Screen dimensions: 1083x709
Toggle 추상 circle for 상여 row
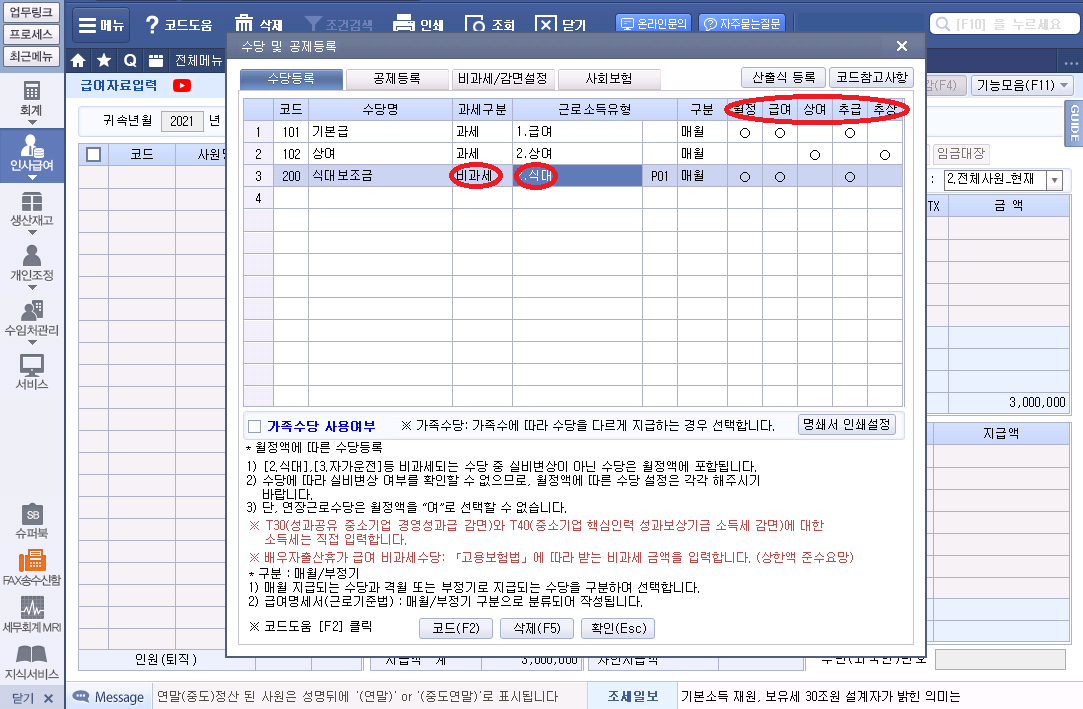tap(885, 155)
